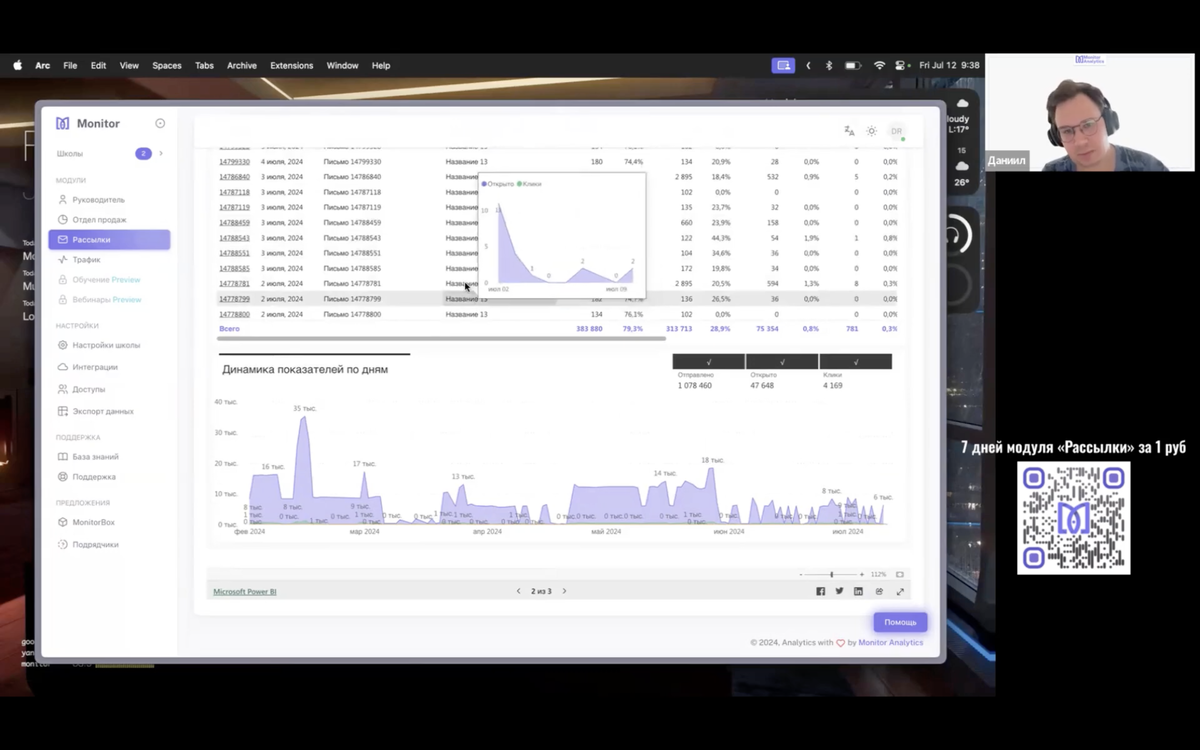1200x750 pixels.
Task: Open the DR user avatar menu
Action: (x=897, y=131)
